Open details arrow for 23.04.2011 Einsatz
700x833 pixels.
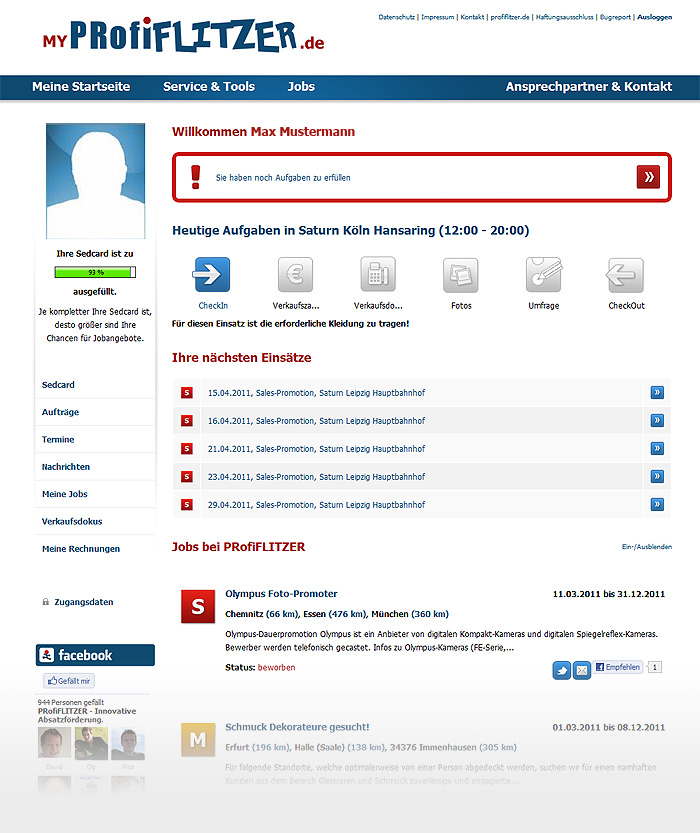click(x=657, y=477)
